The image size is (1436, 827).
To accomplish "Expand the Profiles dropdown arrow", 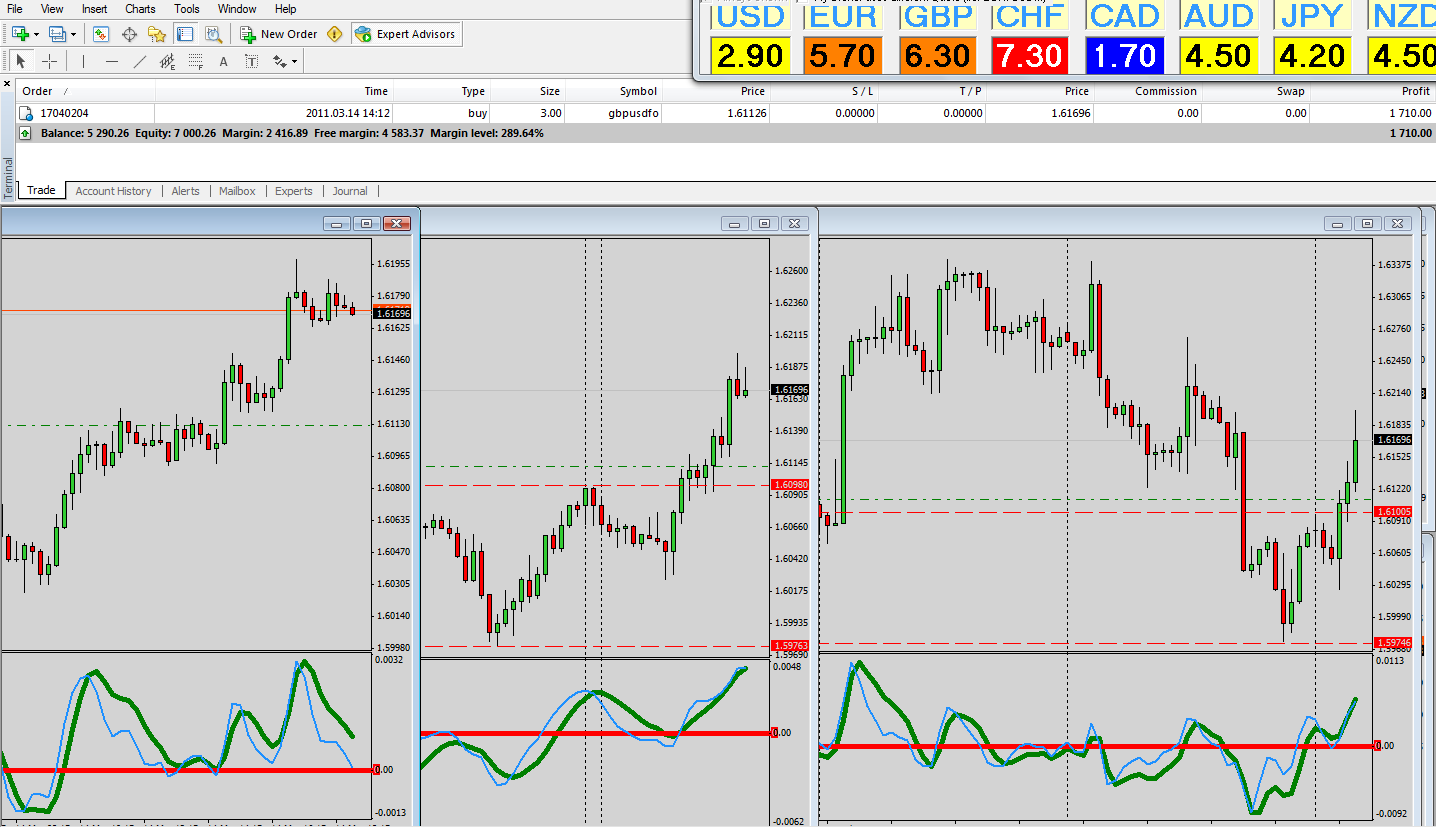I will tap(74, 34).
